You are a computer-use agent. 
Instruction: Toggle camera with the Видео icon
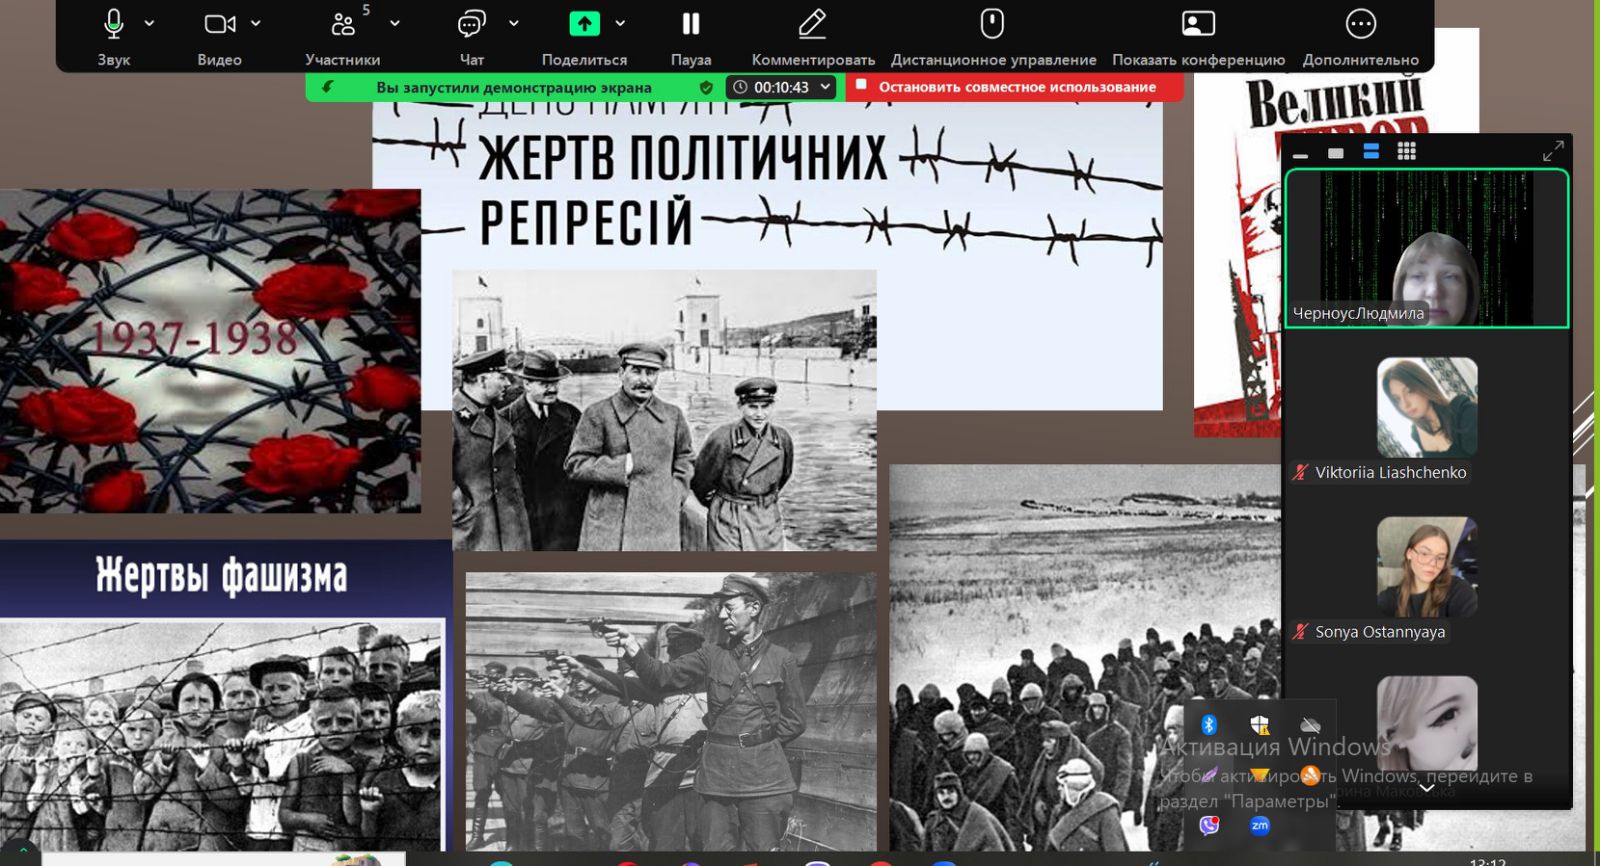[219, 24]
